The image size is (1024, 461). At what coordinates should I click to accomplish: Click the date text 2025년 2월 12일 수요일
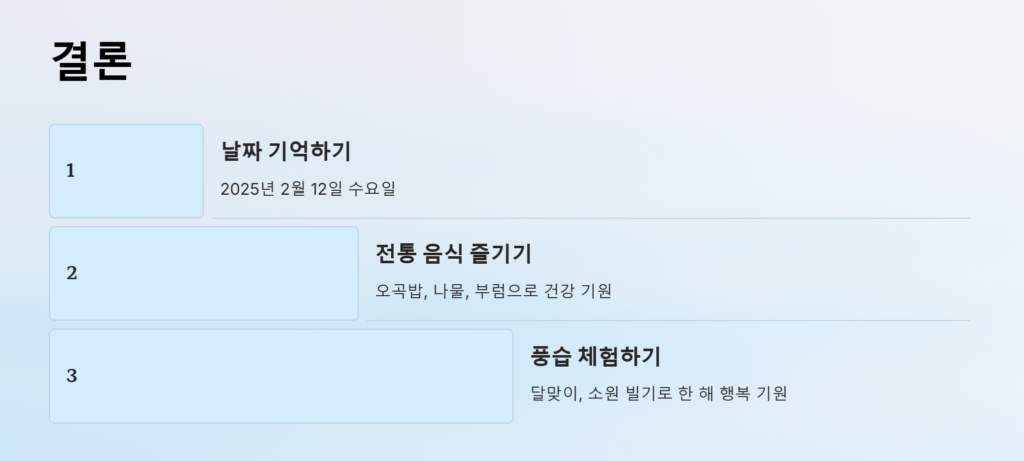coord(308,189)
